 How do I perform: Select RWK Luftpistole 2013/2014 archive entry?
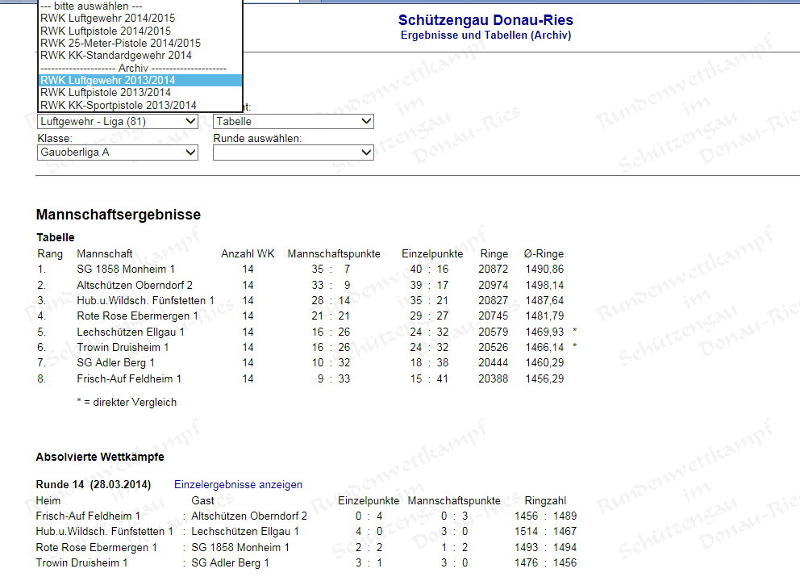(140, 92)
